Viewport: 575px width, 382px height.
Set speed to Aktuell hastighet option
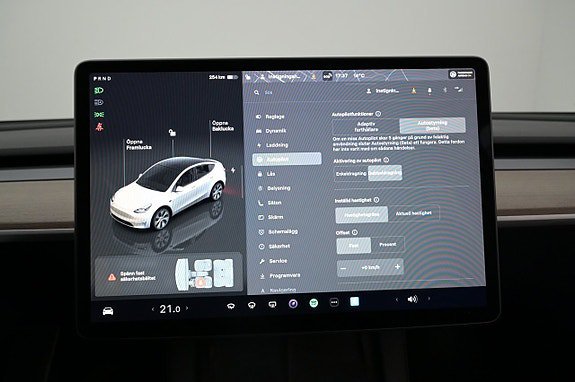tap(413, 213)
